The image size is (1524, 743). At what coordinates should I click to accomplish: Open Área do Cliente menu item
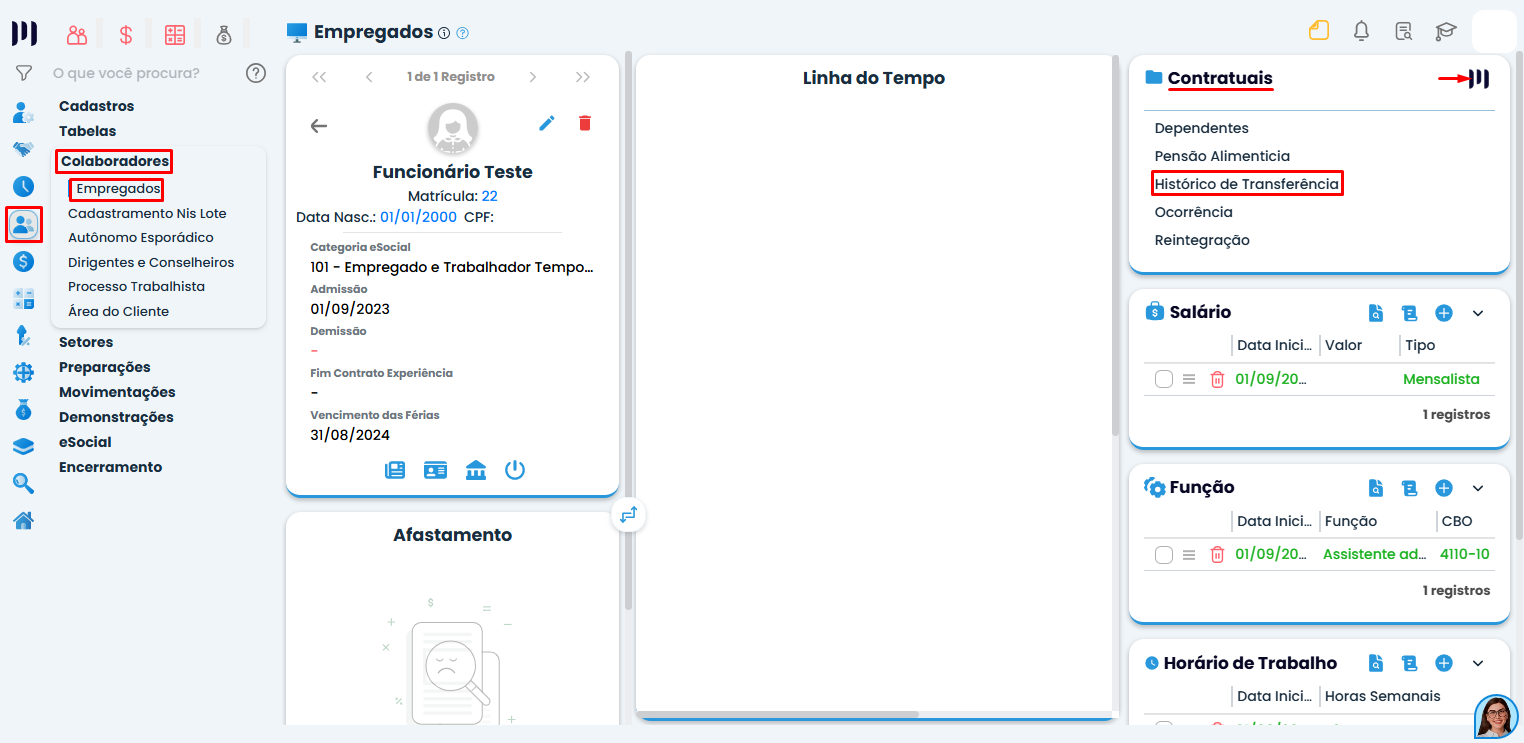tap(118, 311)
